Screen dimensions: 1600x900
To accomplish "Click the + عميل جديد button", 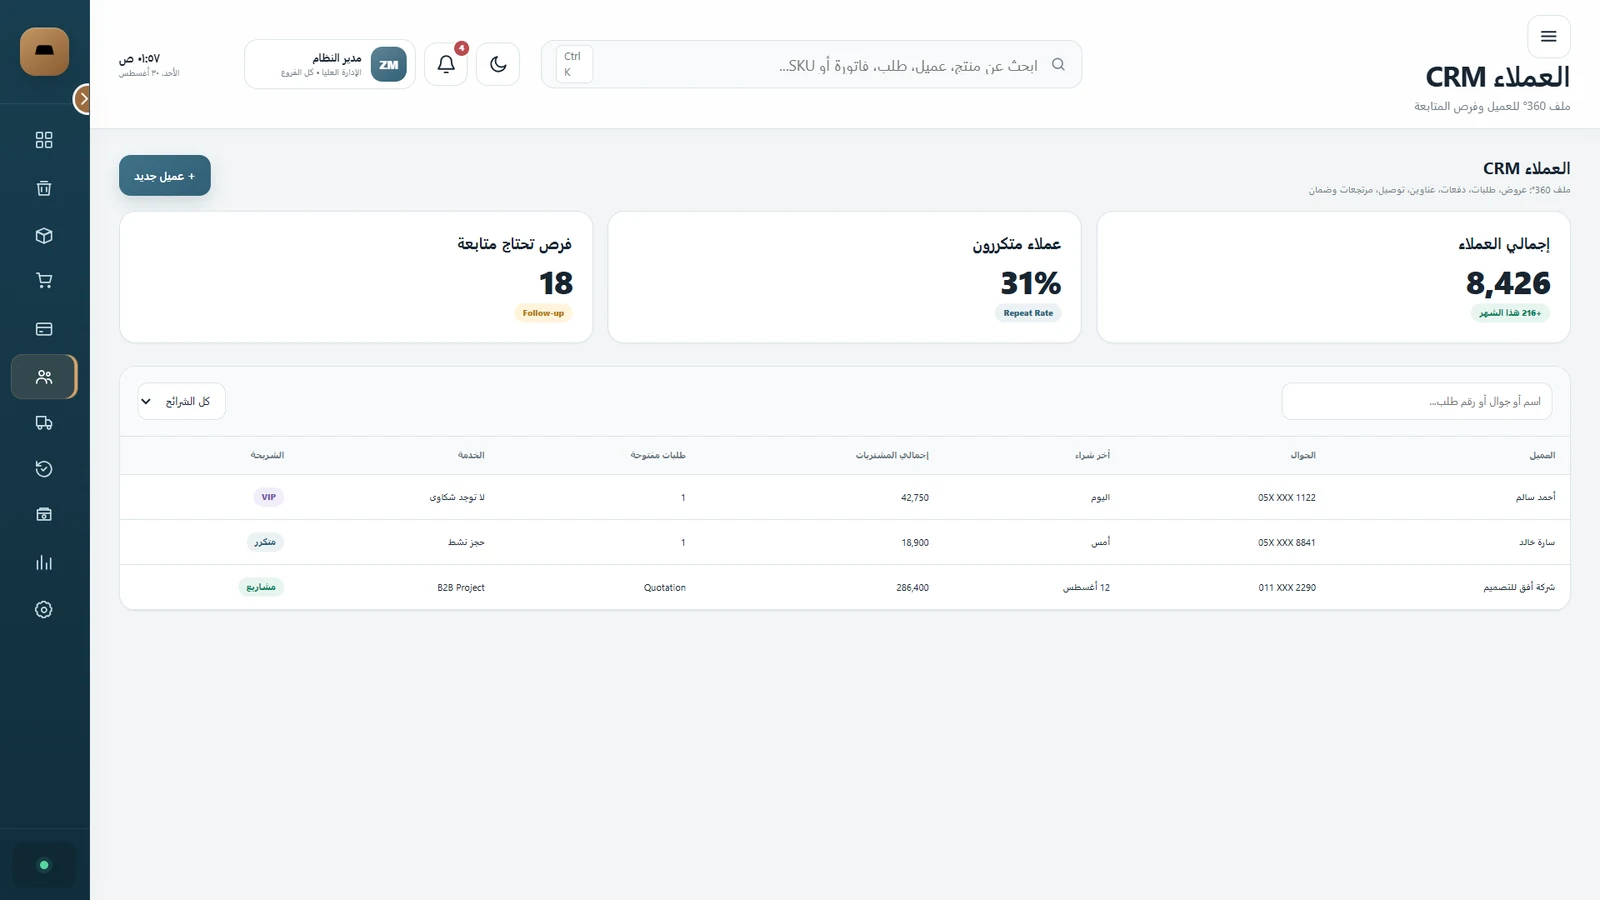I will point(165,176).
